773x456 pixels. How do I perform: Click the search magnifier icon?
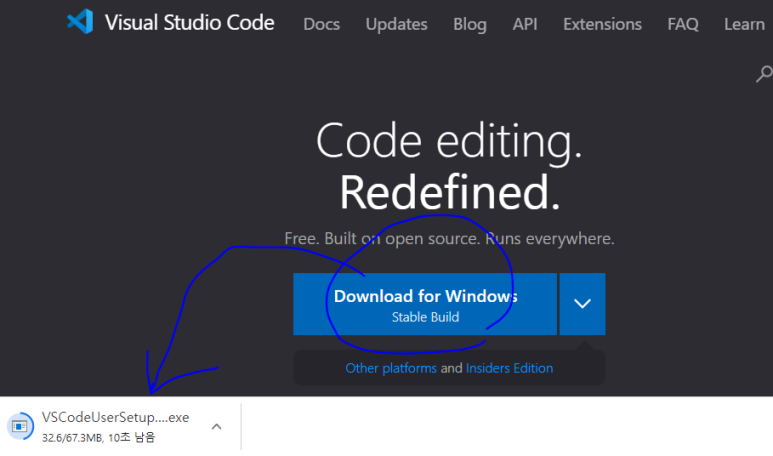[x=764, y=74]
